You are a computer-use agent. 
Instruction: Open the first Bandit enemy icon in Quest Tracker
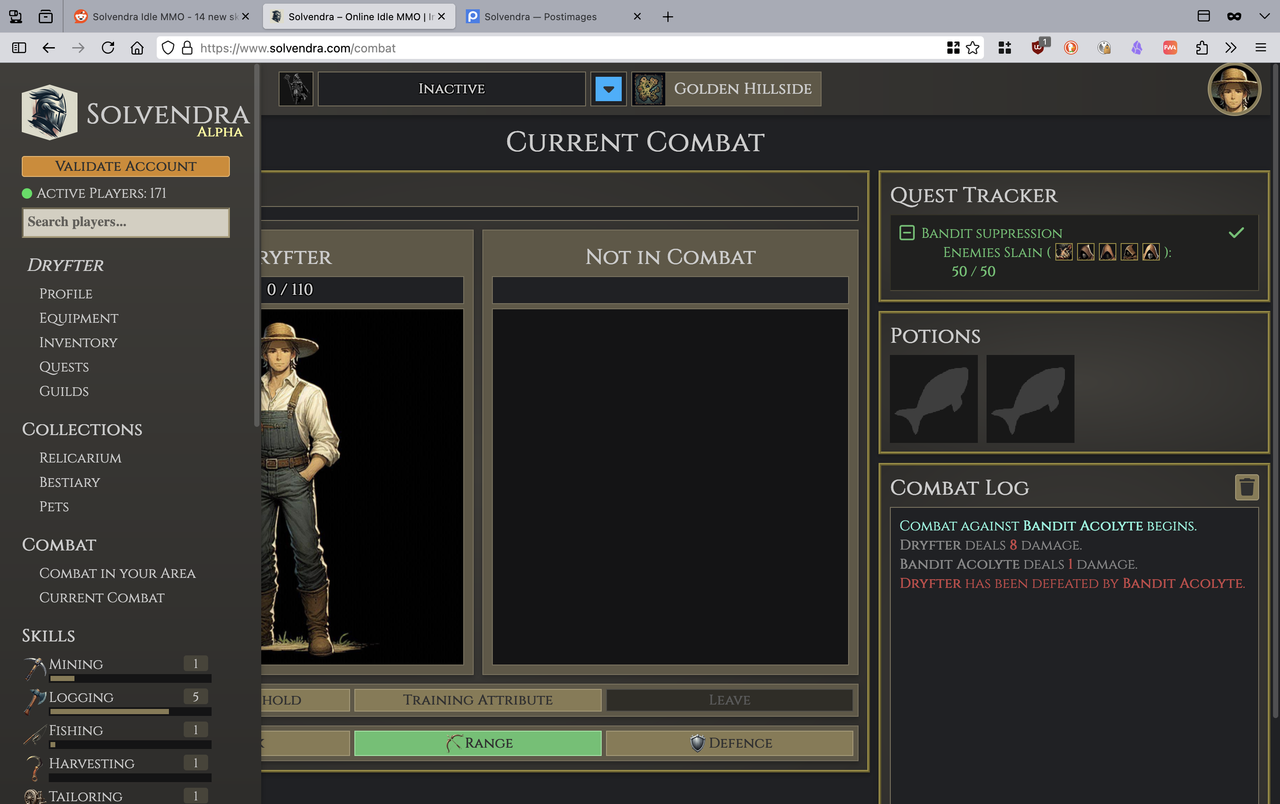coord(1063,252)
